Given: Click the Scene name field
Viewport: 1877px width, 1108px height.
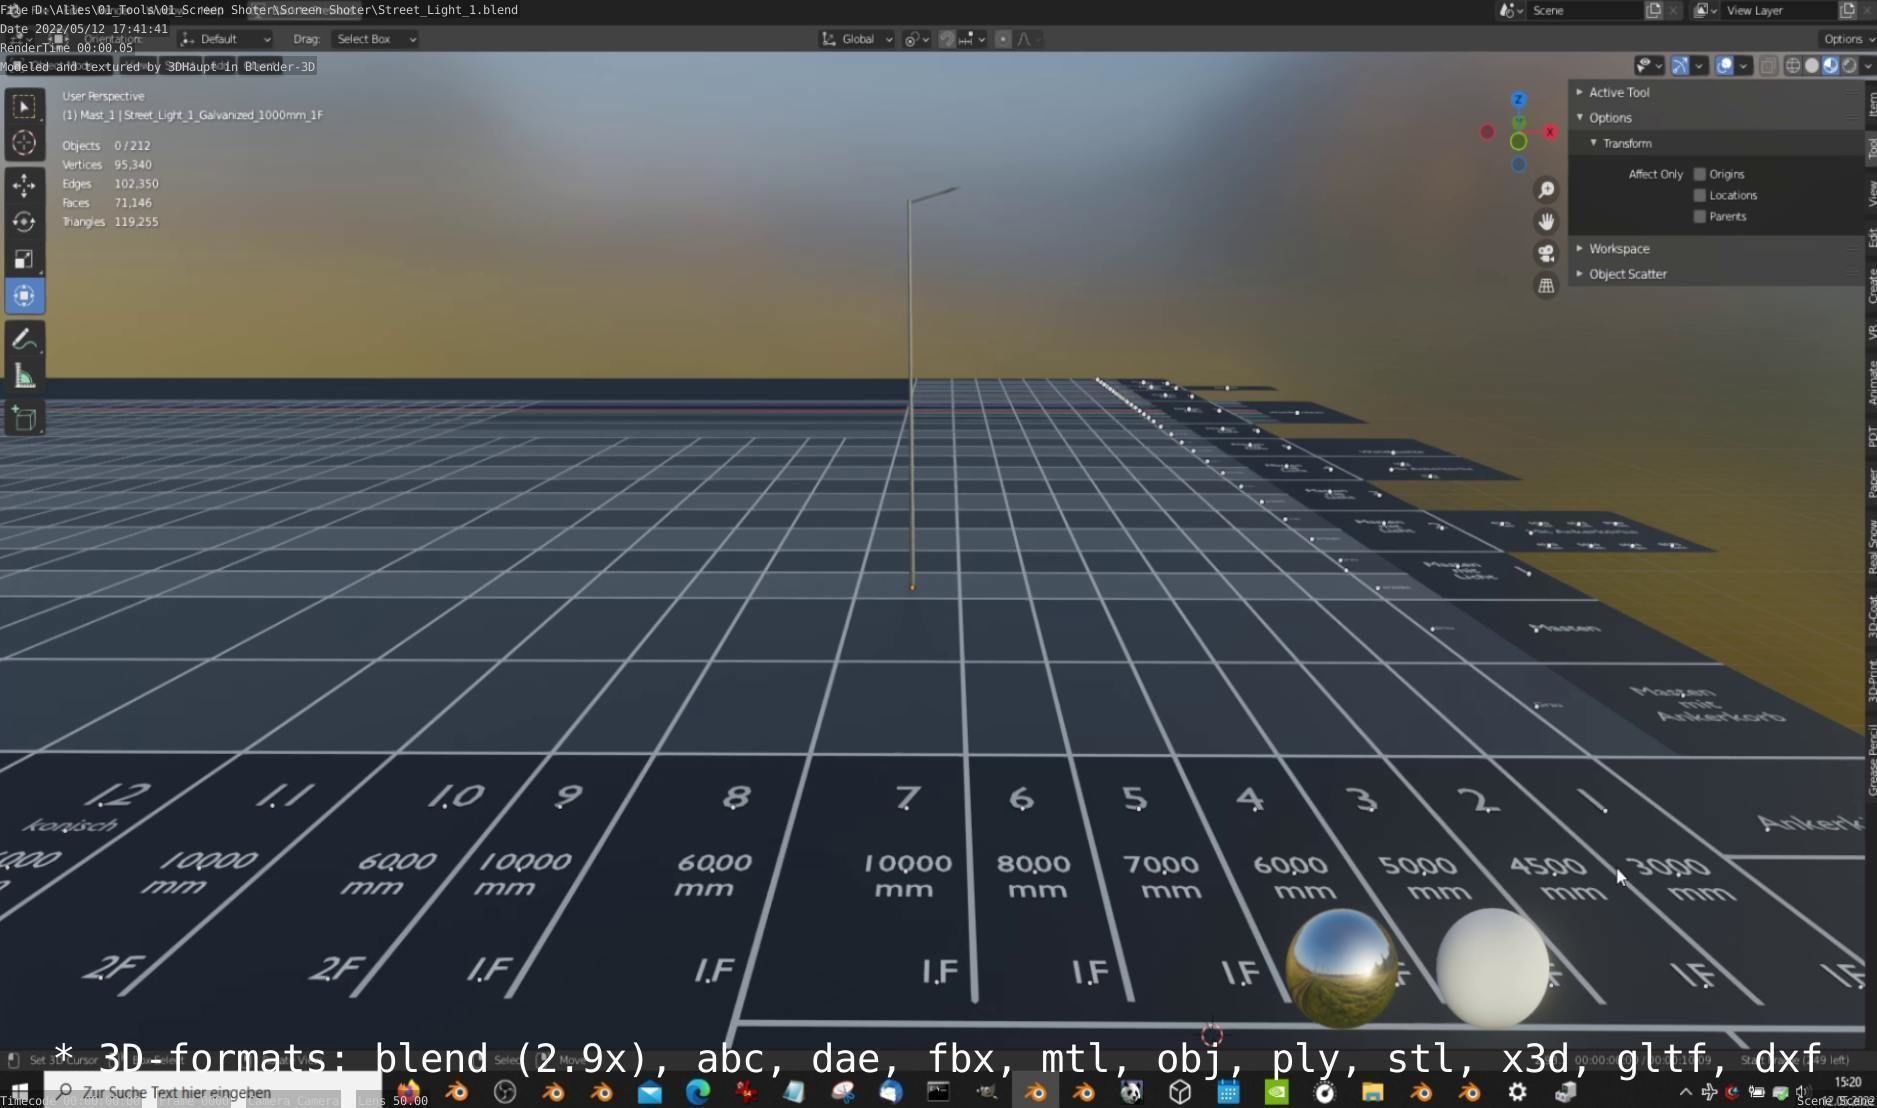Looking at the screenshot, I should 1586,10.
